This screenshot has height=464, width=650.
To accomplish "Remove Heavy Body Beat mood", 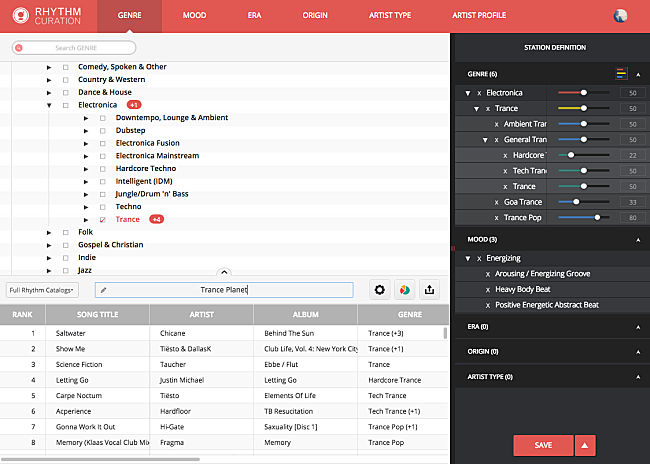I will (x=487, y=289).
